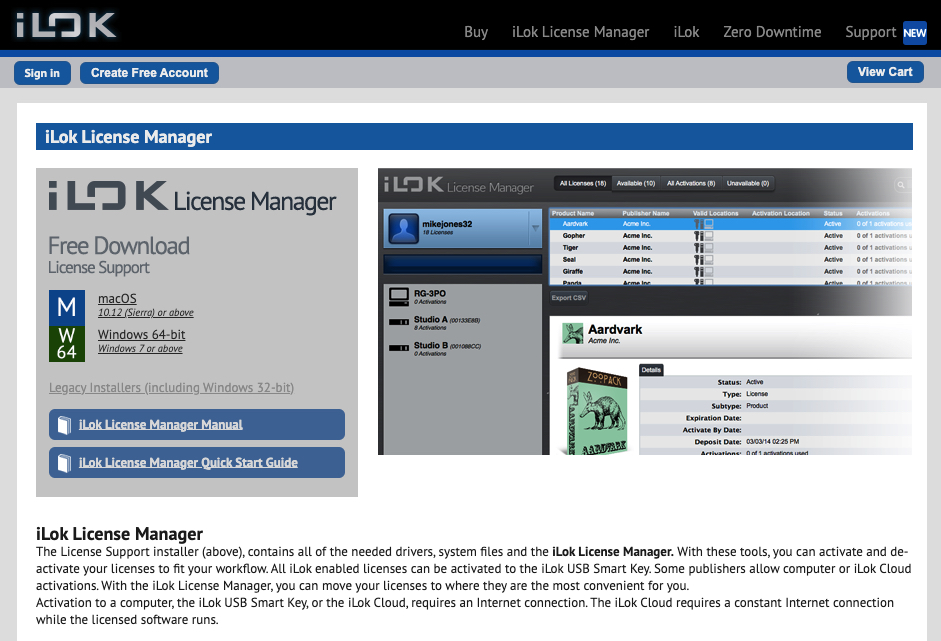Click the NEW badge next to Support
The image size is (941, 641).
[x=914, y=32]
